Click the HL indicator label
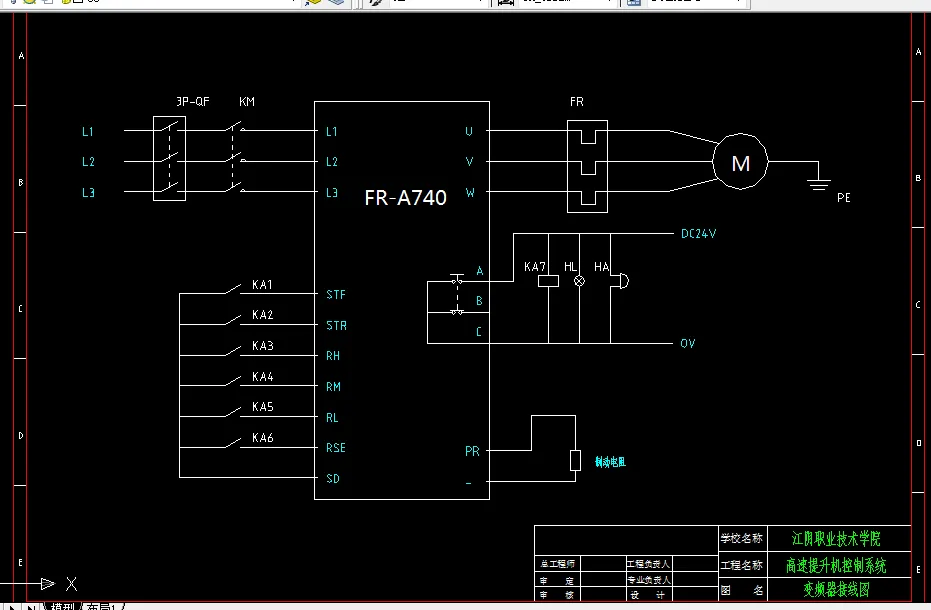This screenshot has height=610, width=931. coord(570,267)
